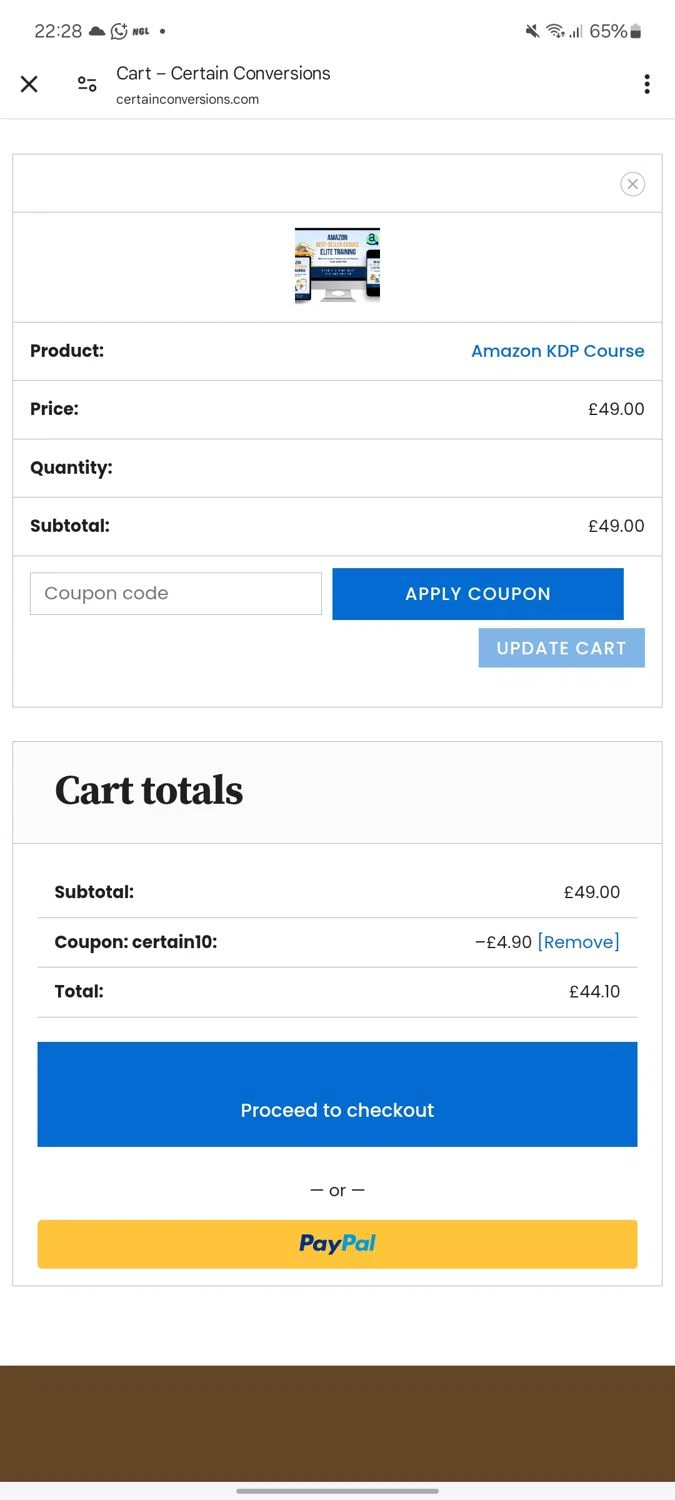Tap the Amazon KDP Course product thumbnail
Image resolution: width=675 pixels, height=1500 pixels.
click(x=337, y=265)
